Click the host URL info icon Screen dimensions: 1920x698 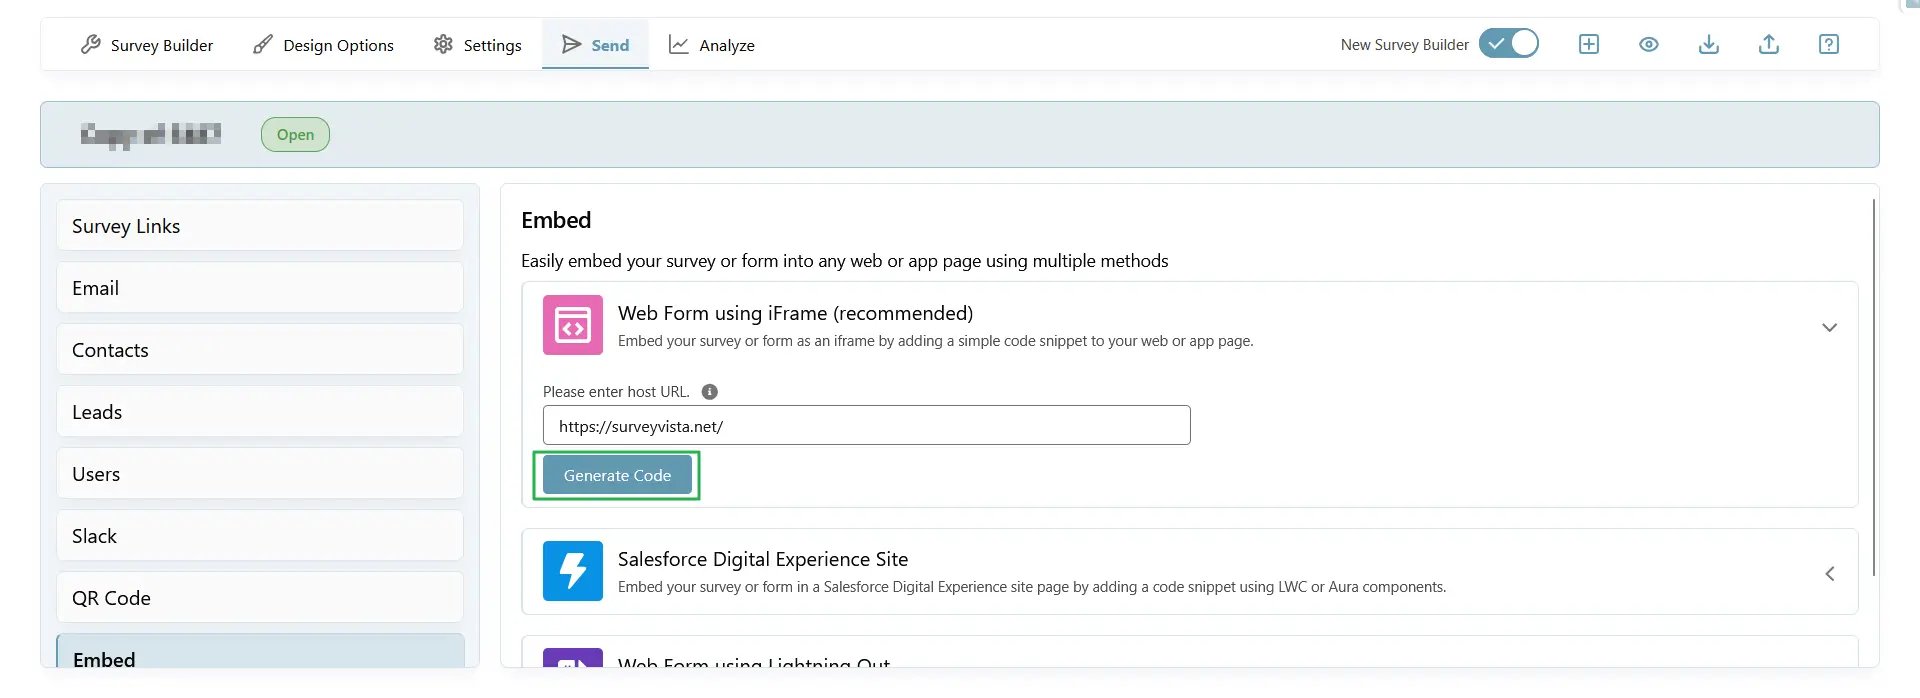click(x=710, y=392)
